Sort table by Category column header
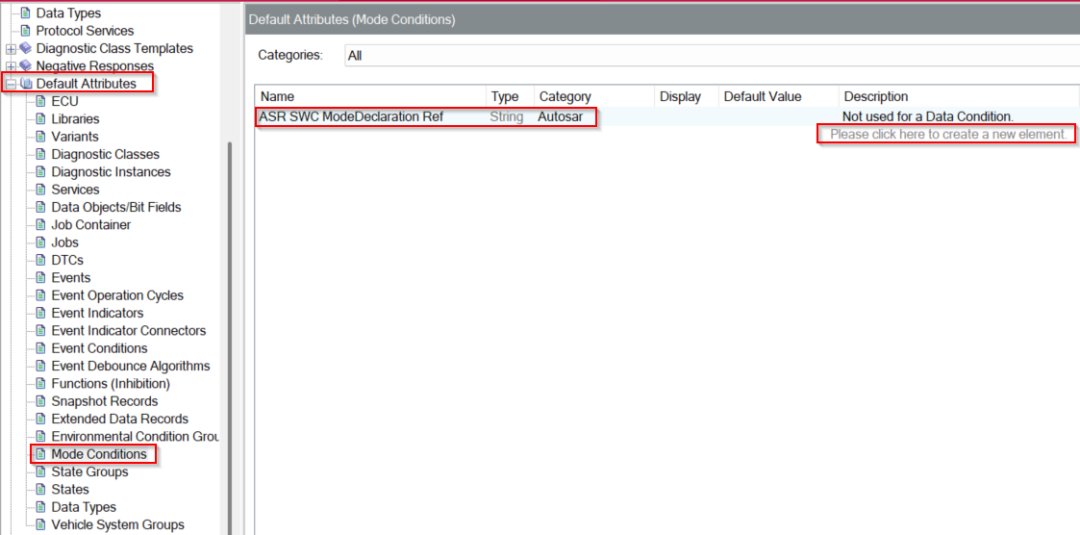 [594, 96]
